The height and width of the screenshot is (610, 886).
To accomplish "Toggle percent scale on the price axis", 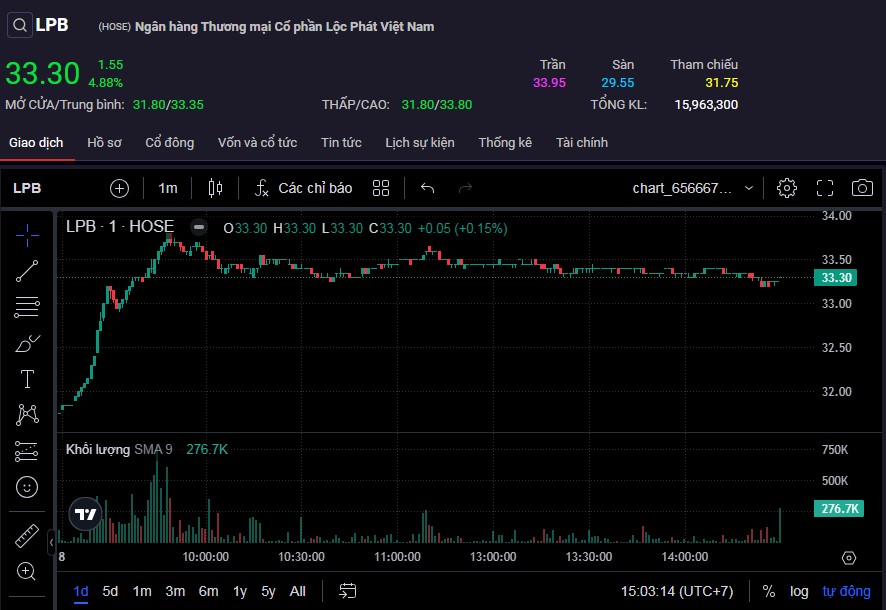I will pos(768,591).
